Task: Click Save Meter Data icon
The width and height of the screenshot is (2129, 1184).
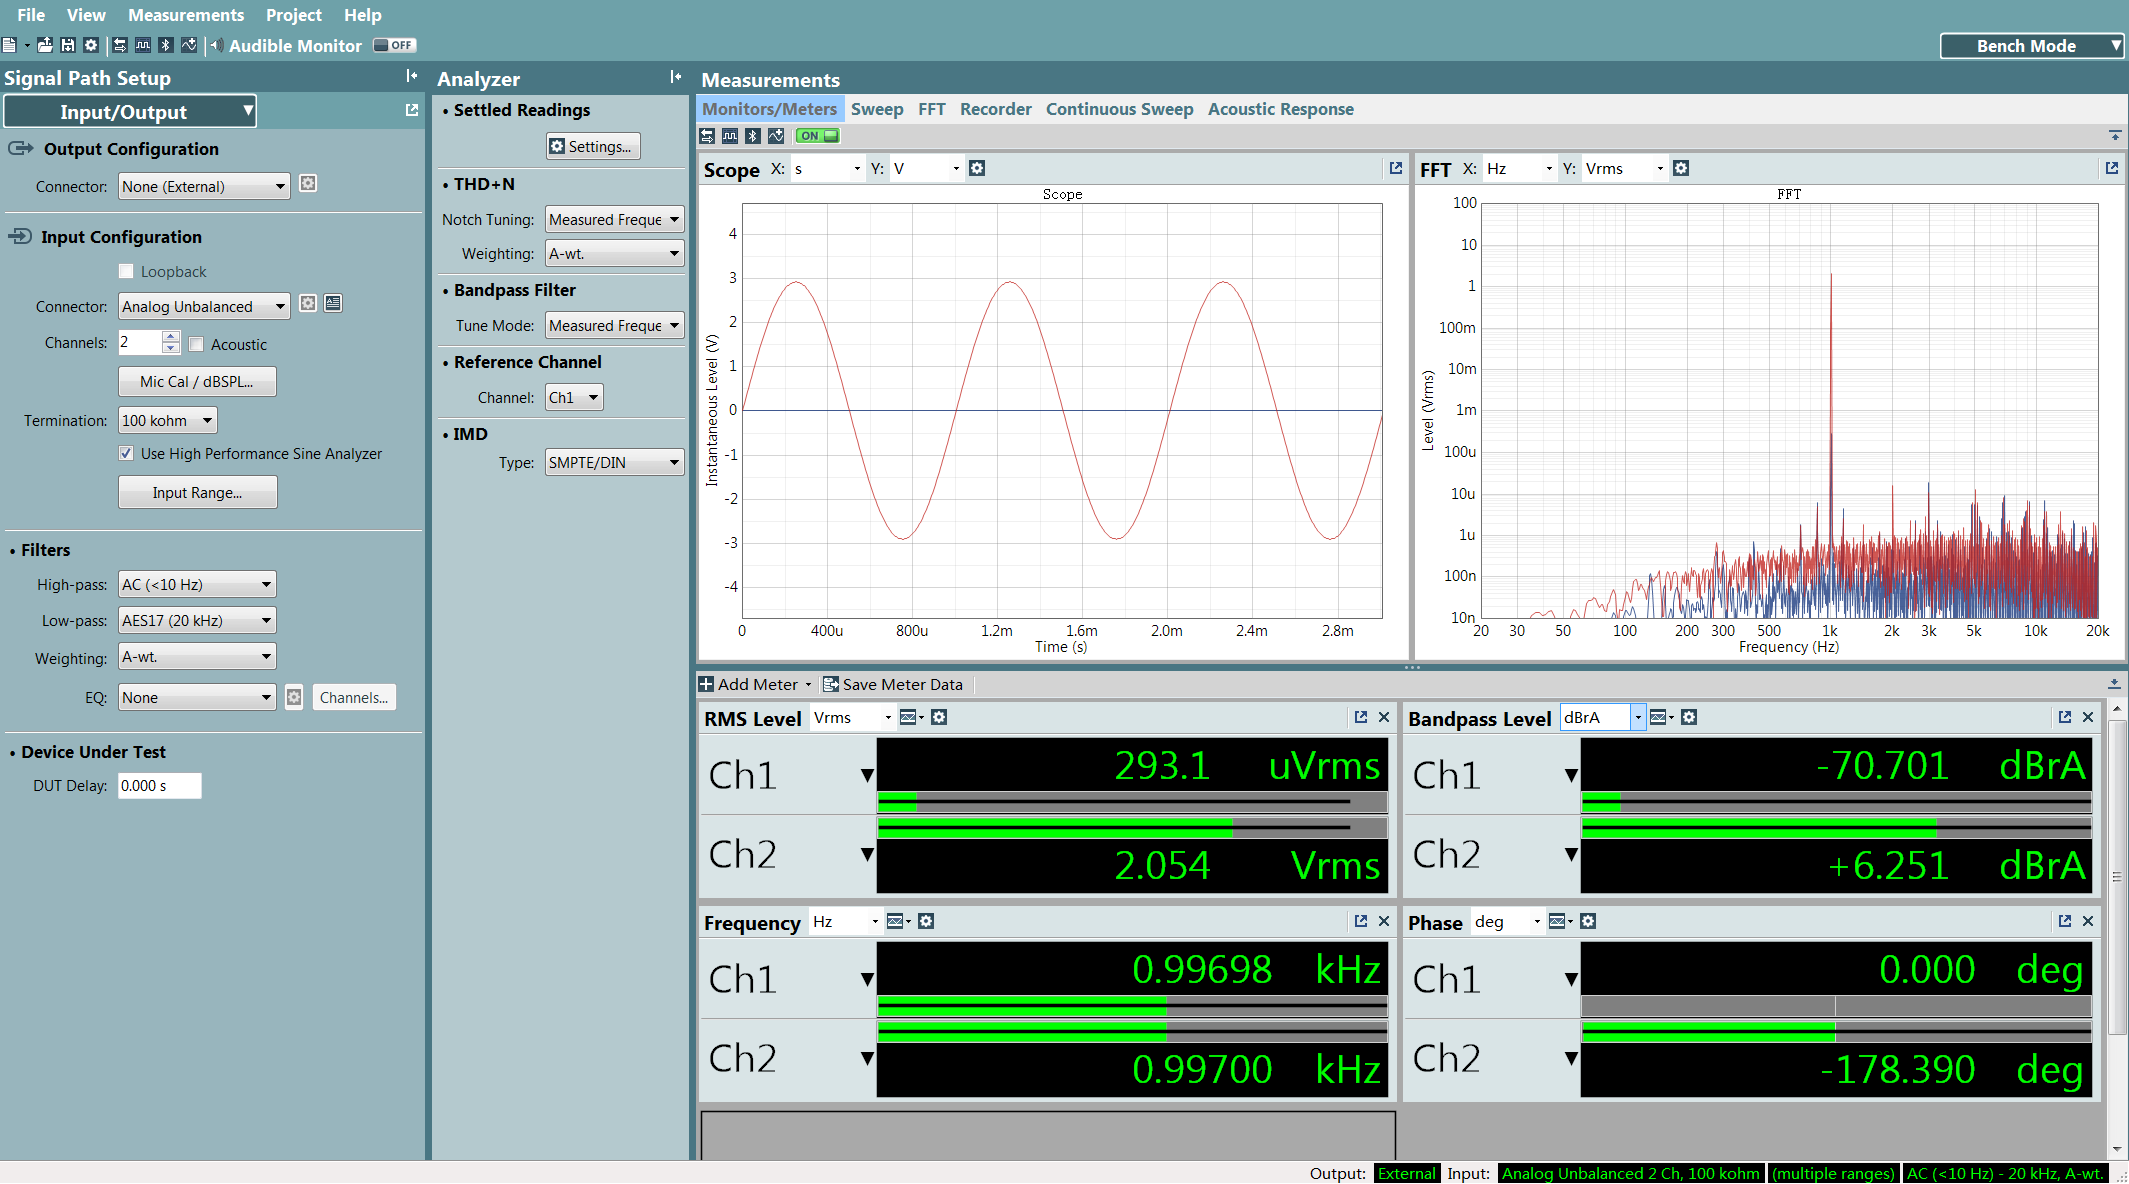Action: [x=830, y=684]
